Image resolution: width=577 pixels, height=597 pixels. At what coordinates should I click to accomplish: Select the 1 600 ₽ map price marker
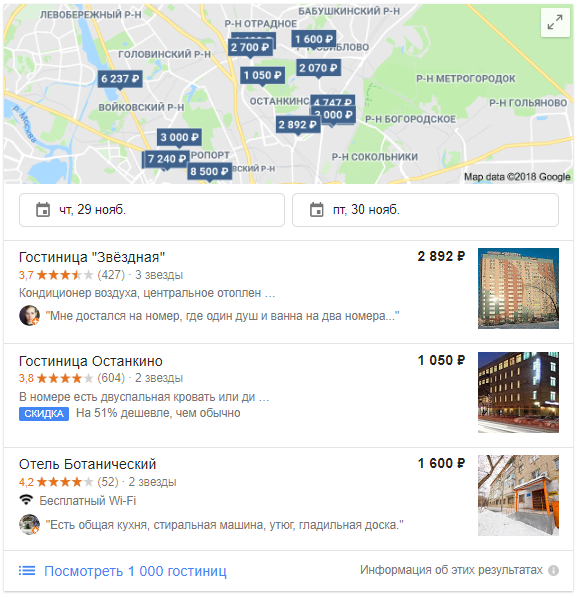314,39
